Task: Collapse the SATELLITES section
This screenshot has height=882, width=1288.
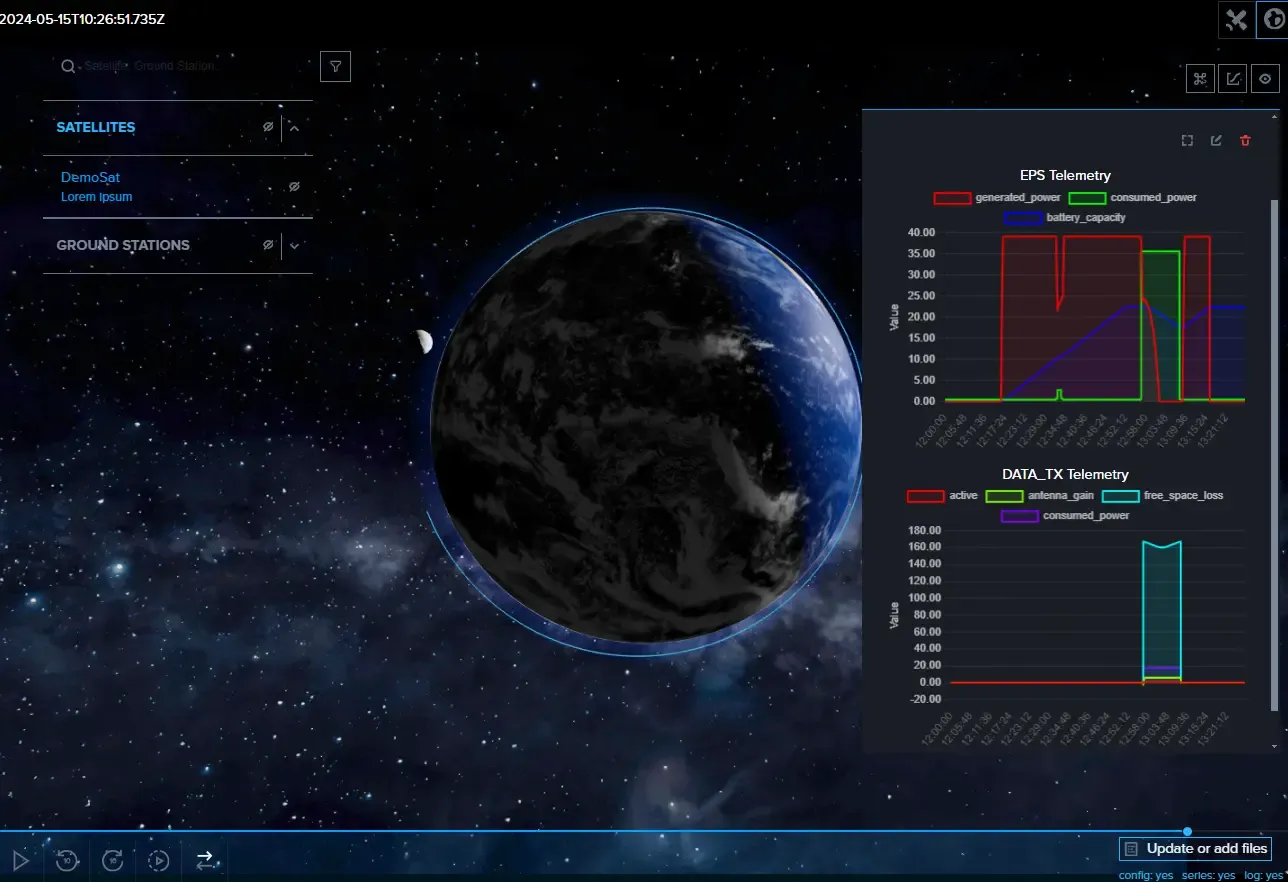Action: (x=294, y=127)
